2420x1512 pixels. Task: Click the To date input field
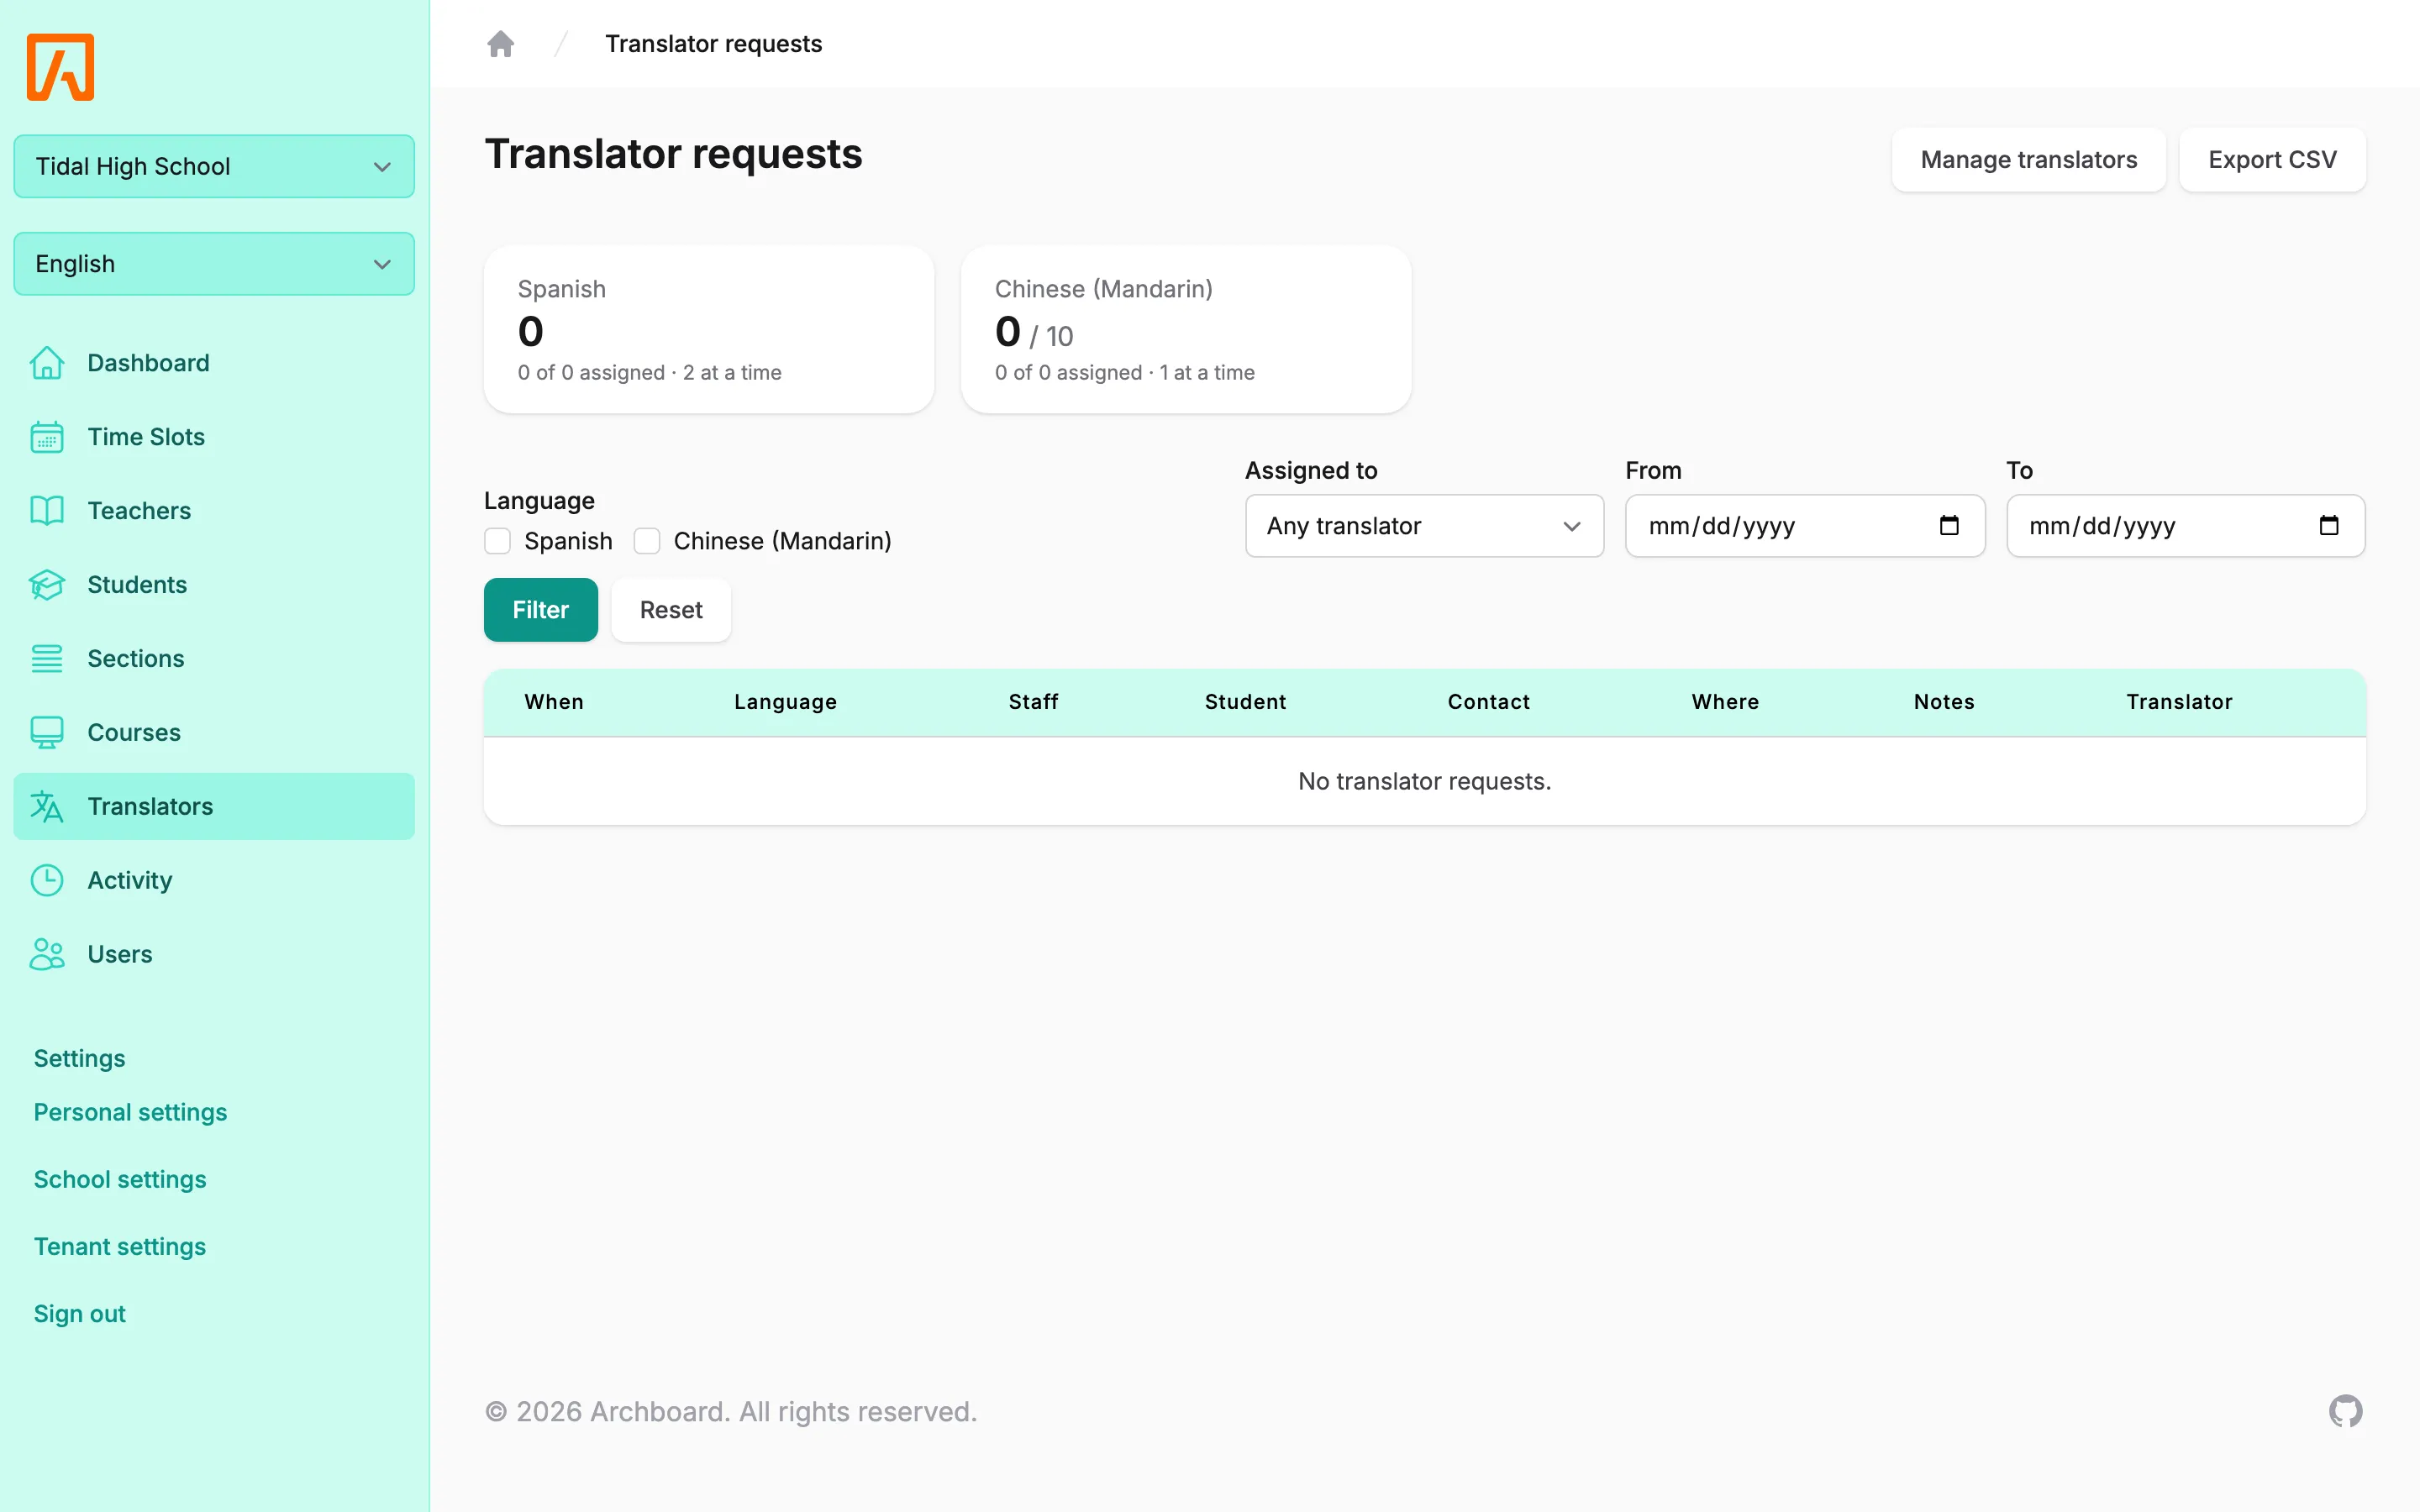pos(2185,526)
